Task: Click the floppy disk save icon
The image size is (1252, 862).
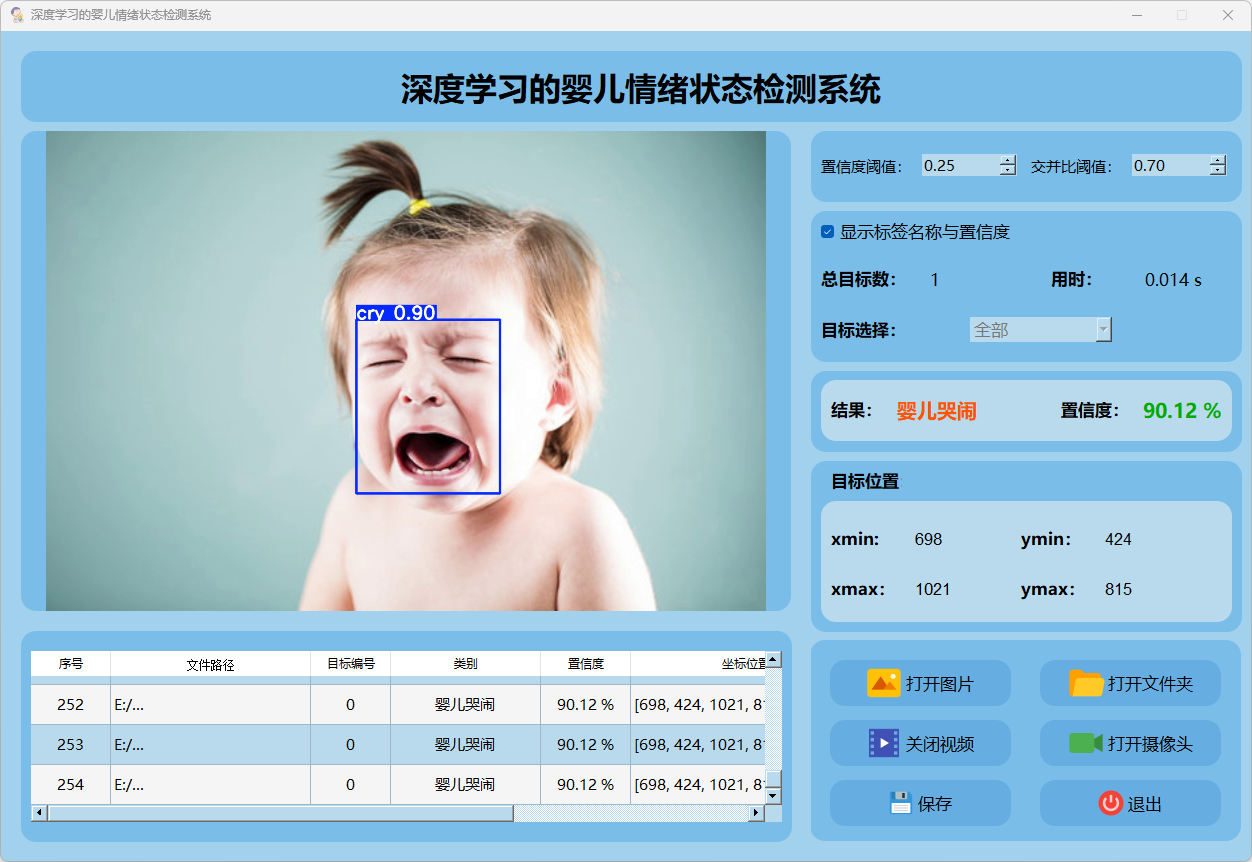Action: 900,803
